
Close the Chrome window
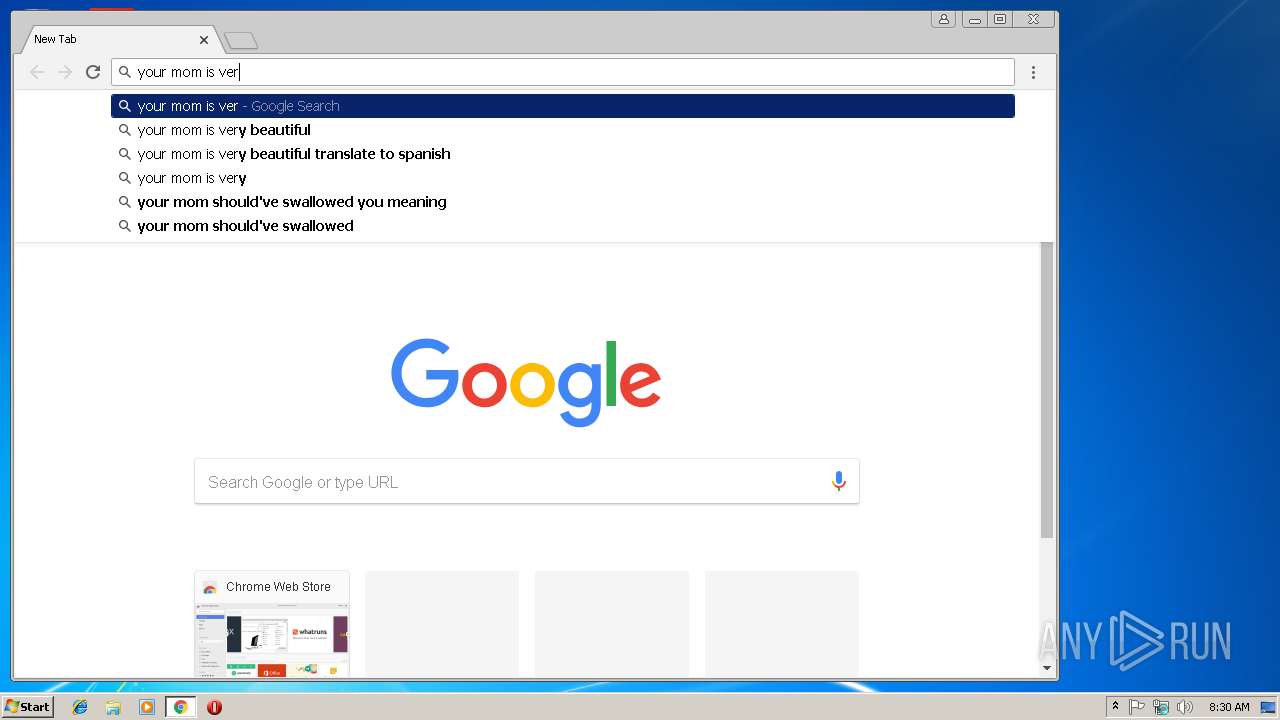pos(1033,19)
